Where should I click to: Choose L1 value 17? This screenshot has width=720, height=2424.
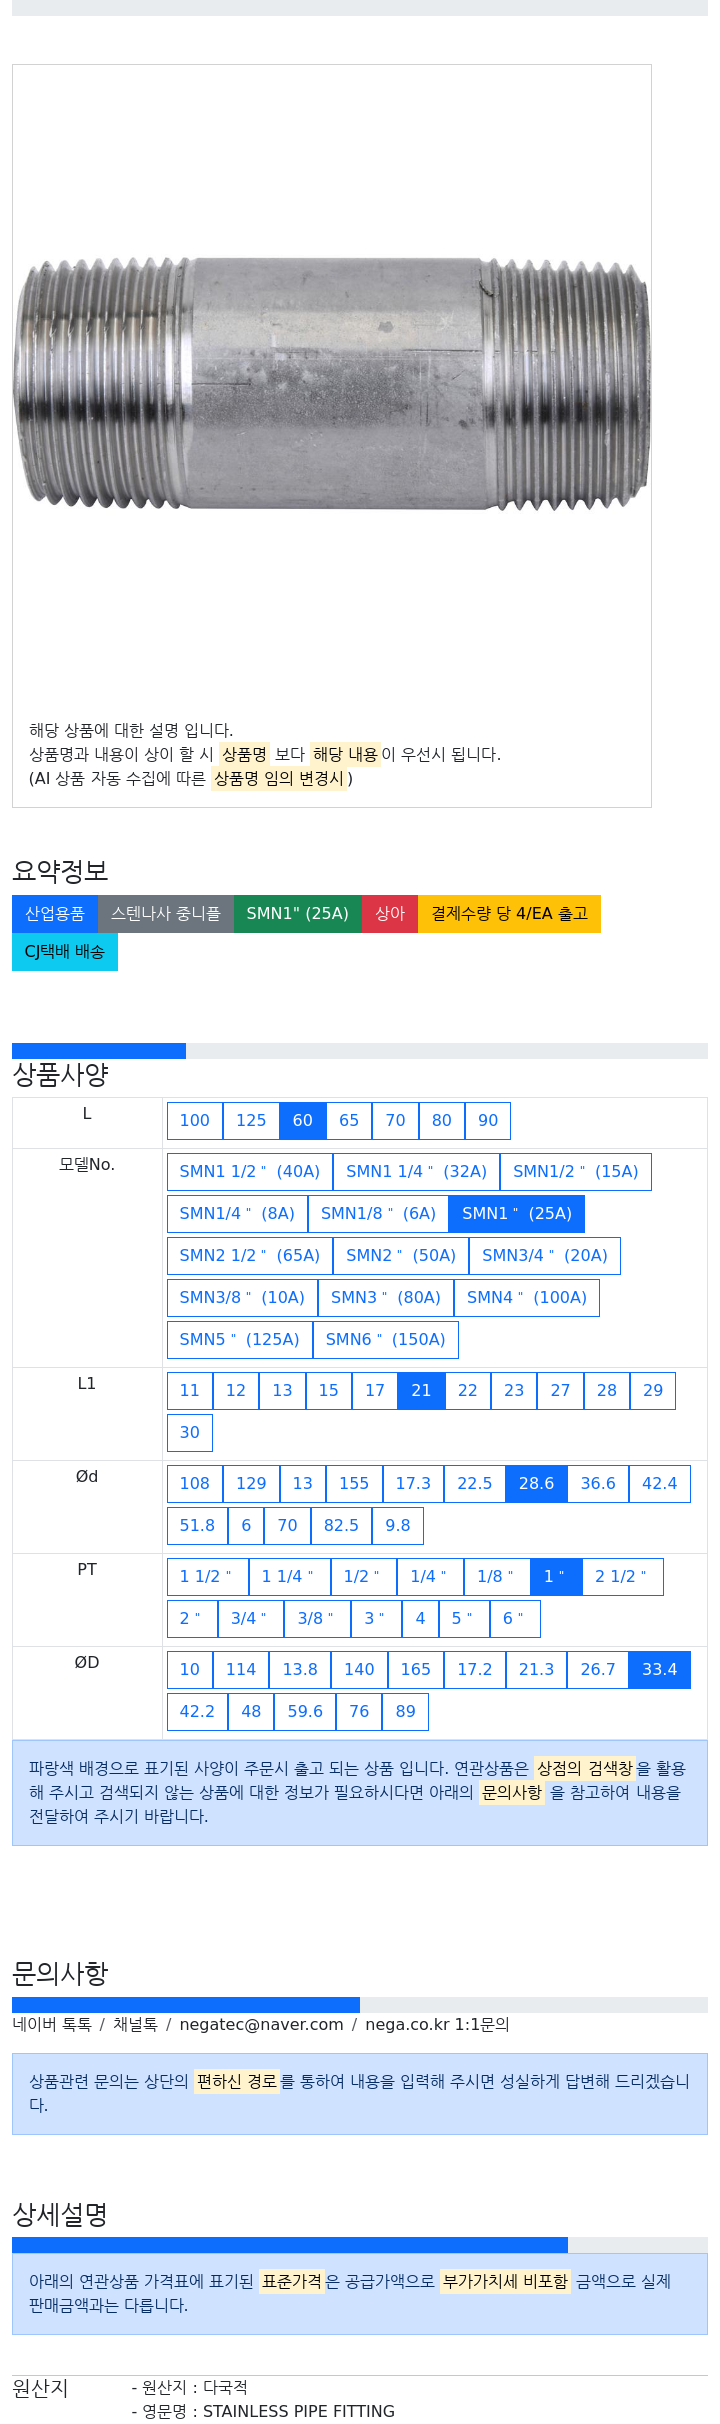[375, 1391]
